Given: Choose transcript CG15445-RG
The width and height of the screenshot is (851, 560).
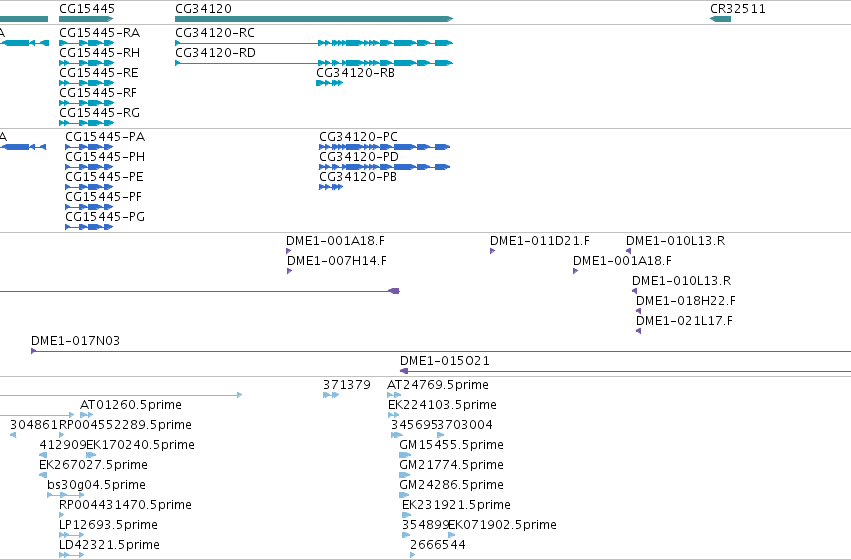Looking at the screenshot, I should tap(86, 123).
